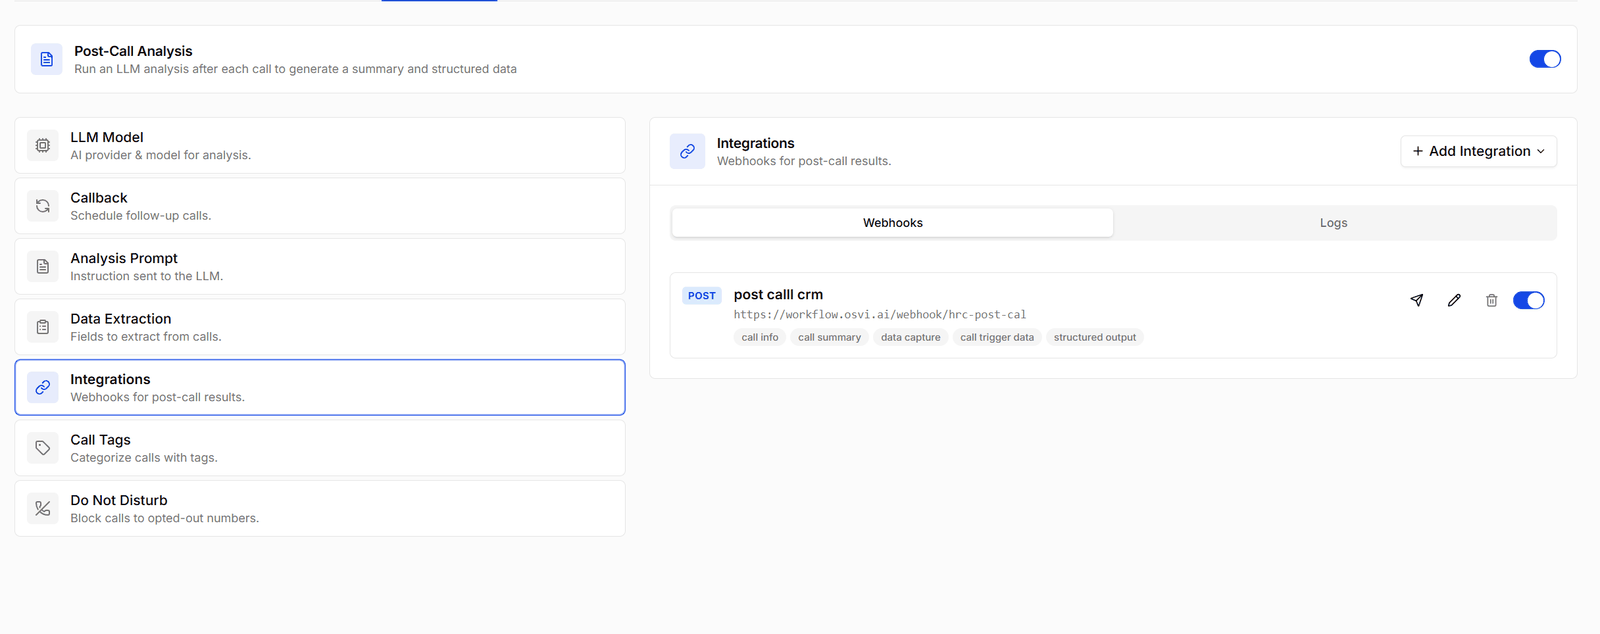This screenshot has height=634, width=1600.
Task: Click the 'post calll crm' webhook name
Action: [778, 294]
